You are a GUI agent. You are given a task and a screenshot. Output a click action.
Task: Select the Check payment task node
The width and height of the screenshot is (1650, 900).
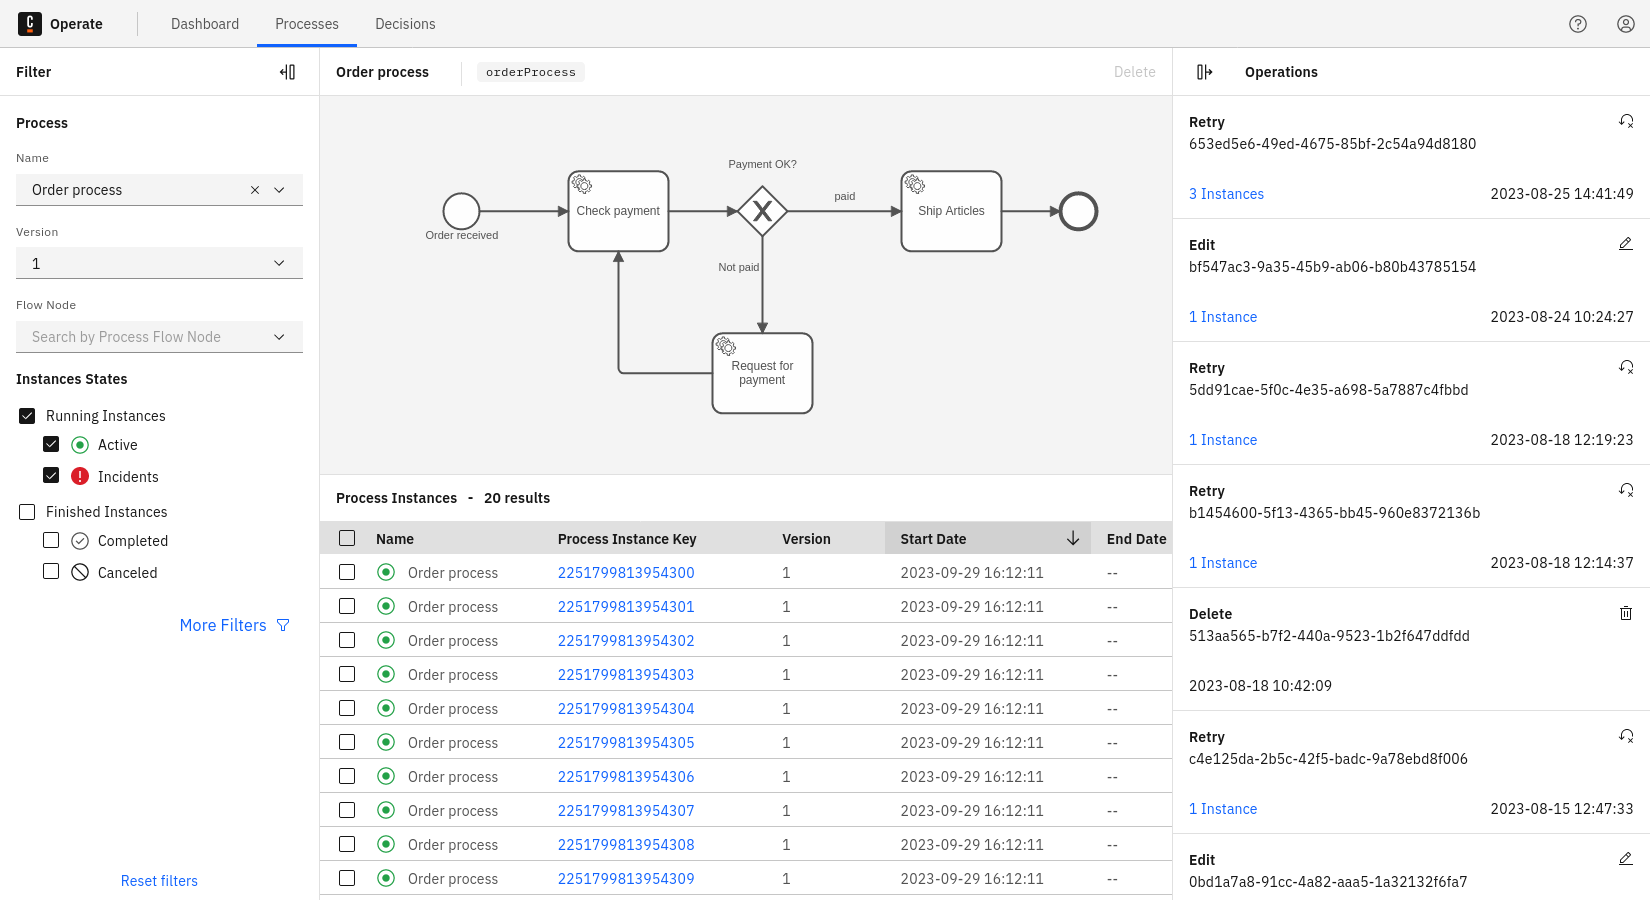[618, 211]
